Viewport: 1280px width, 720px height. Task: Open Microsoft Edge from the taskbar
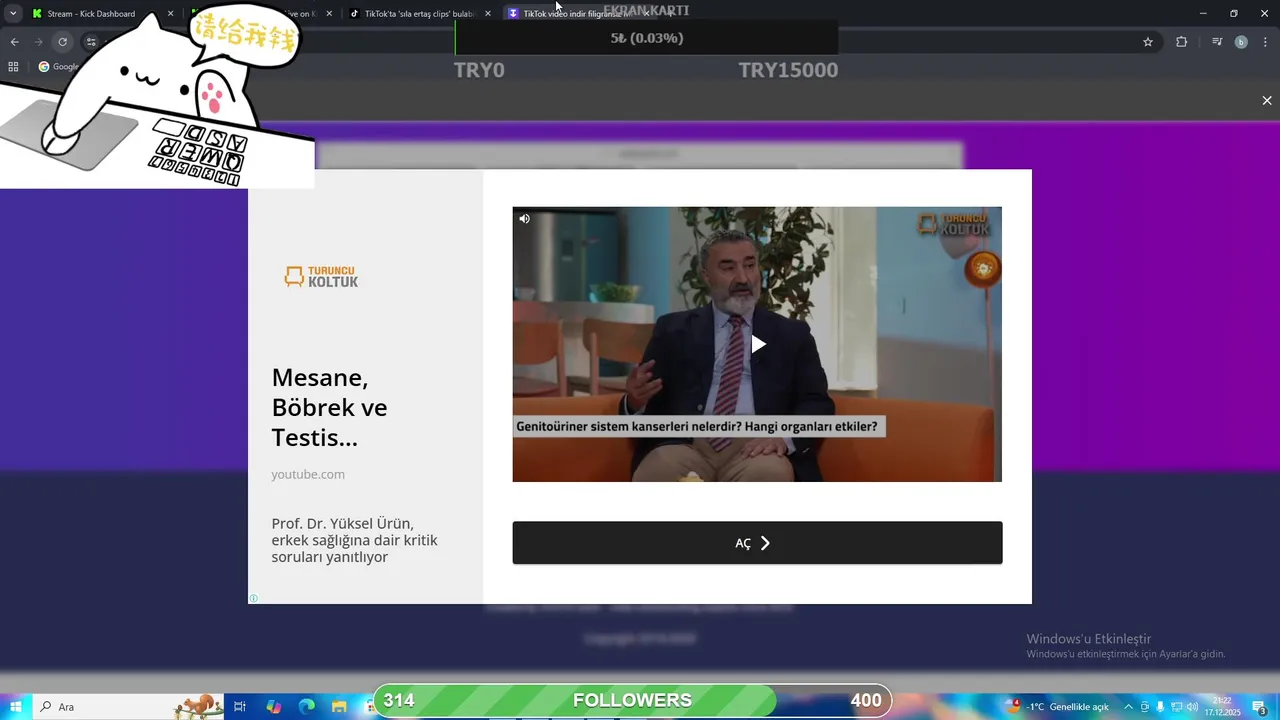(307, 707)
